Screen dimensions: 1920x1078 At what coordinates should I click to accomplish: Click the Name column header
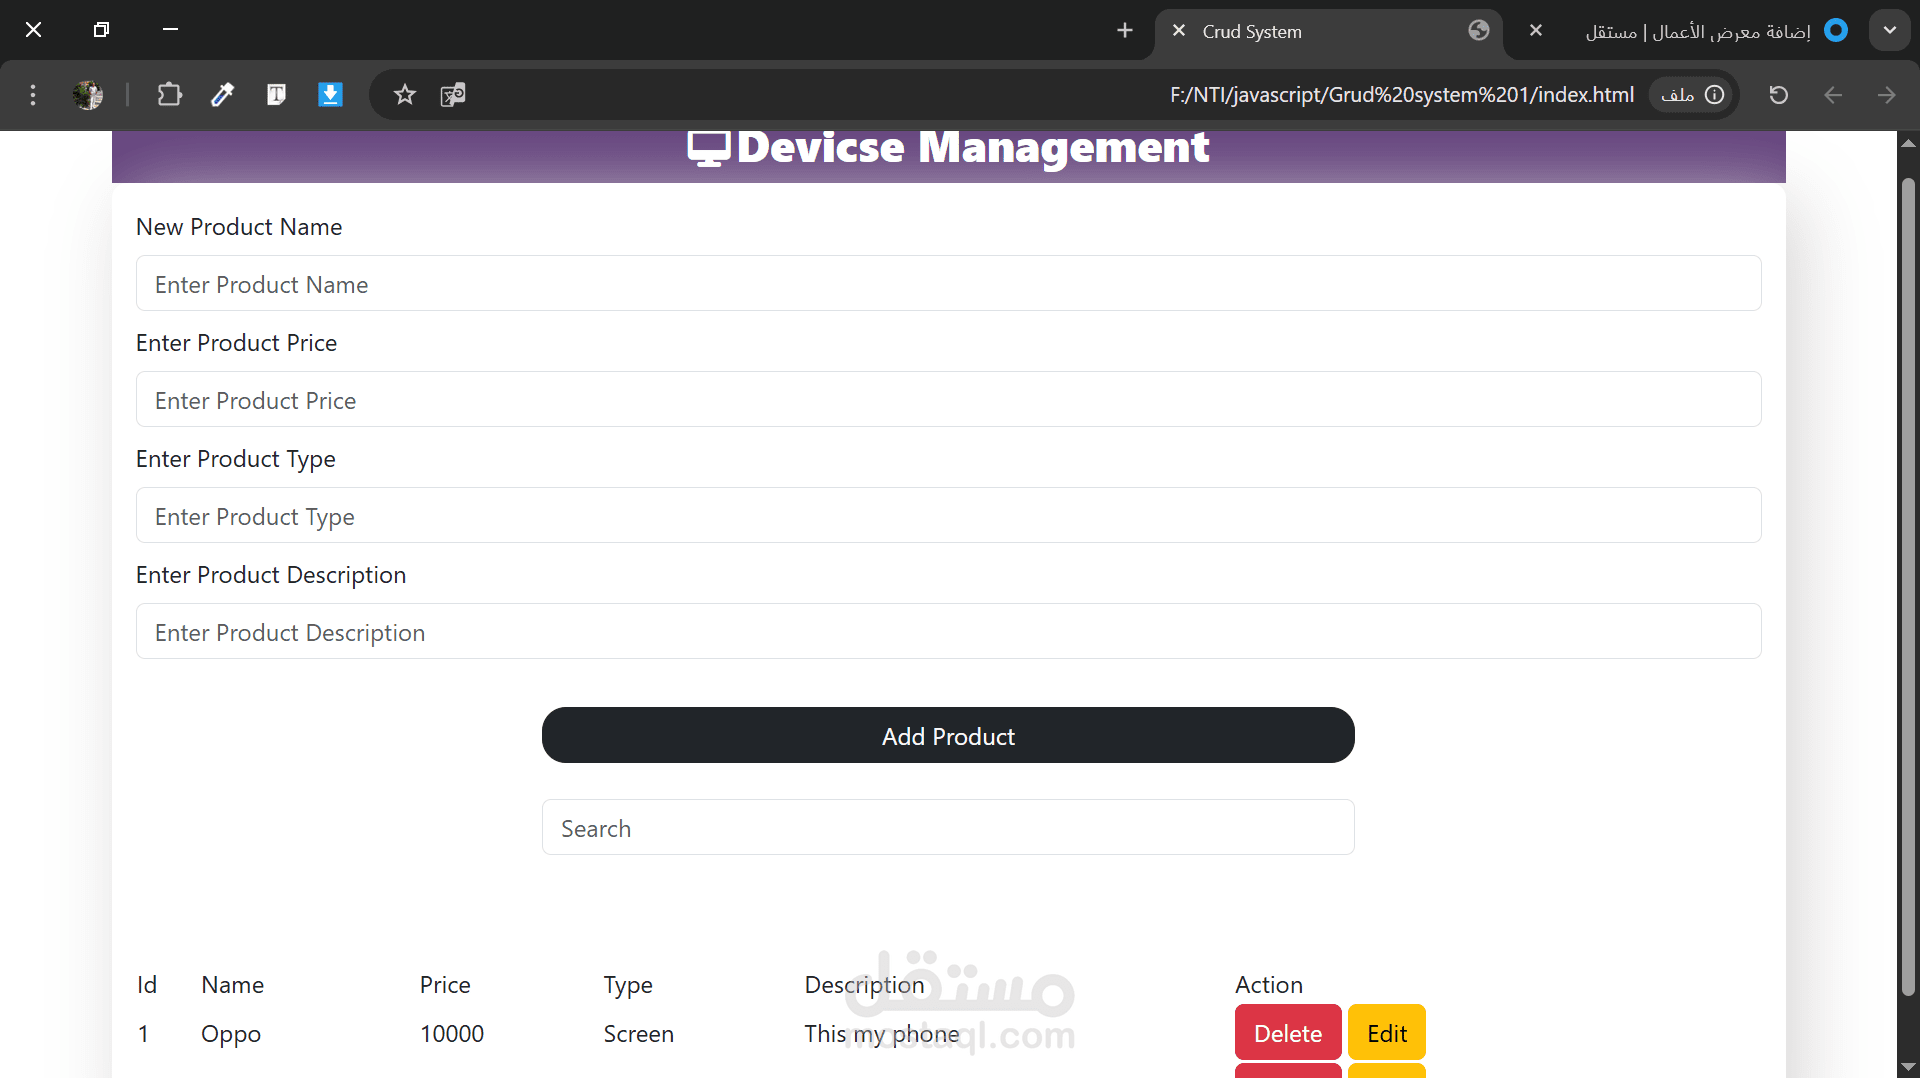coord(232,985)
